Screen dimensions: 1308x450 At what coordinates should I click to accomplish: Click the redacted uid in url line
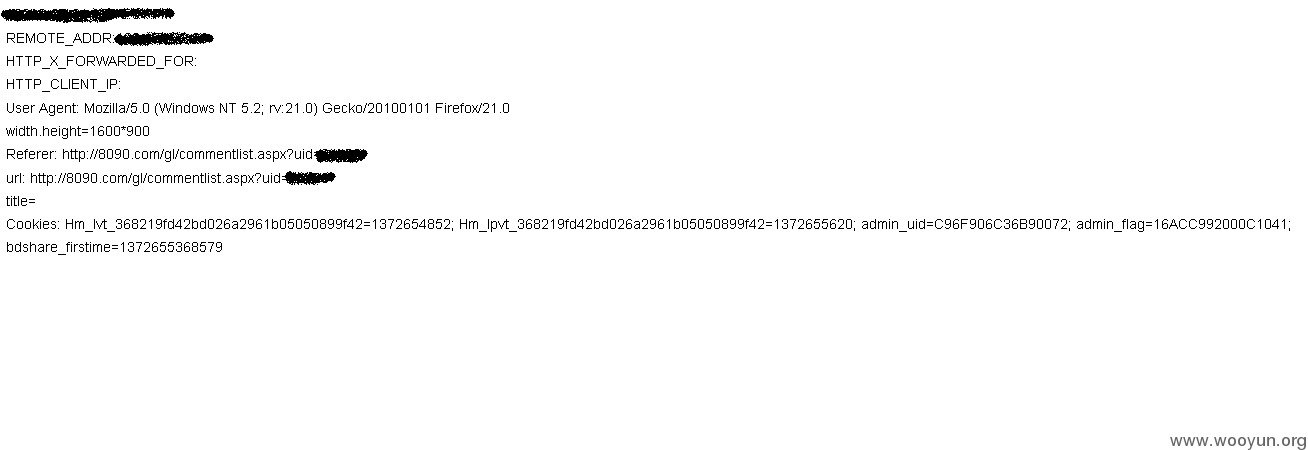310,178
